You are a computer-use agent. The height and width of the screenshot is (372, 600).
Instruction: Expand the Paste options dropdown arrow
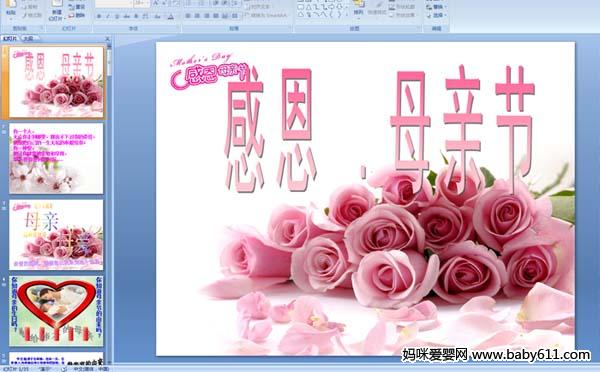coord(11,18)
